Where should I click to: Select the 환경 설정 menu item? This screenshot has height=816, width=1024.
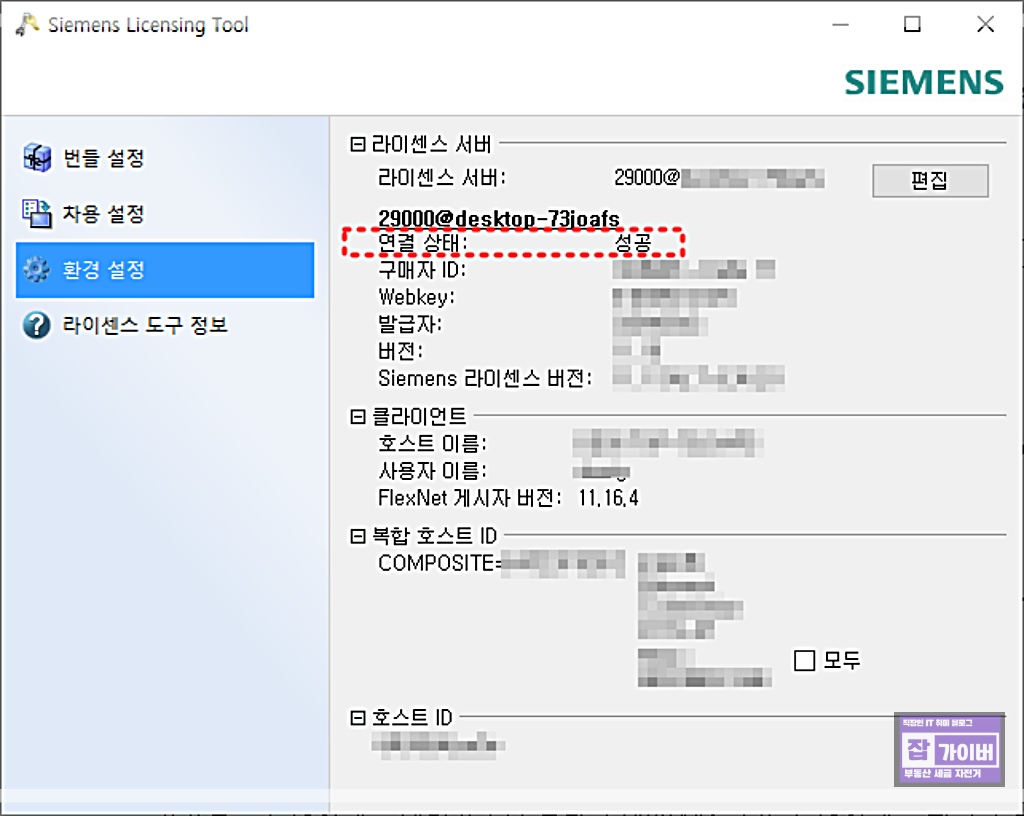[165, 270]
